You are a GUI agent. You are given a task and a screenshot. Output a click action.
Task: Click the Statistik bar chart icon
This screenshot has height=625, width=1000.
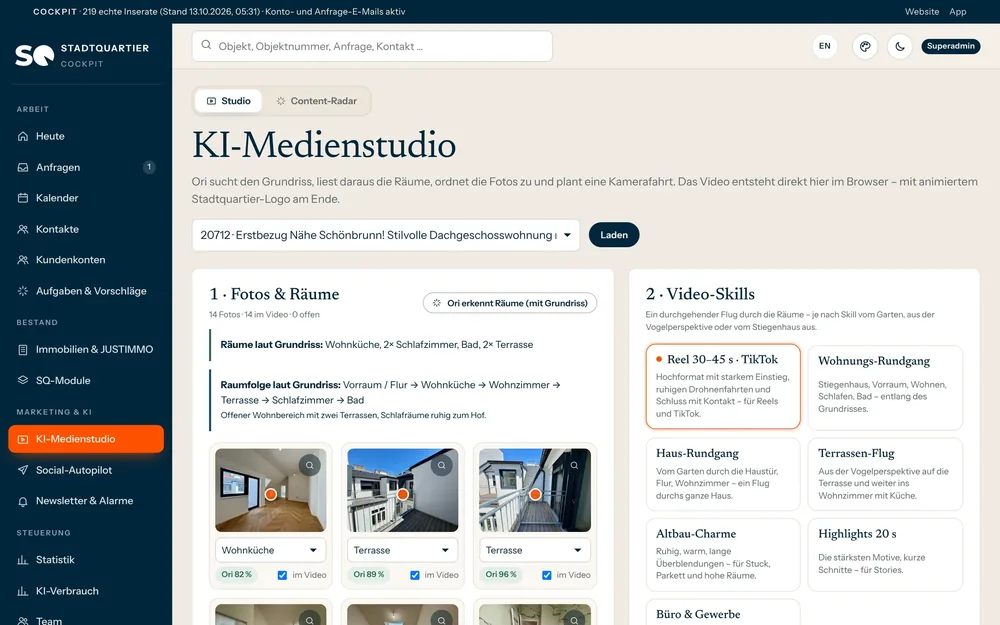23,560
